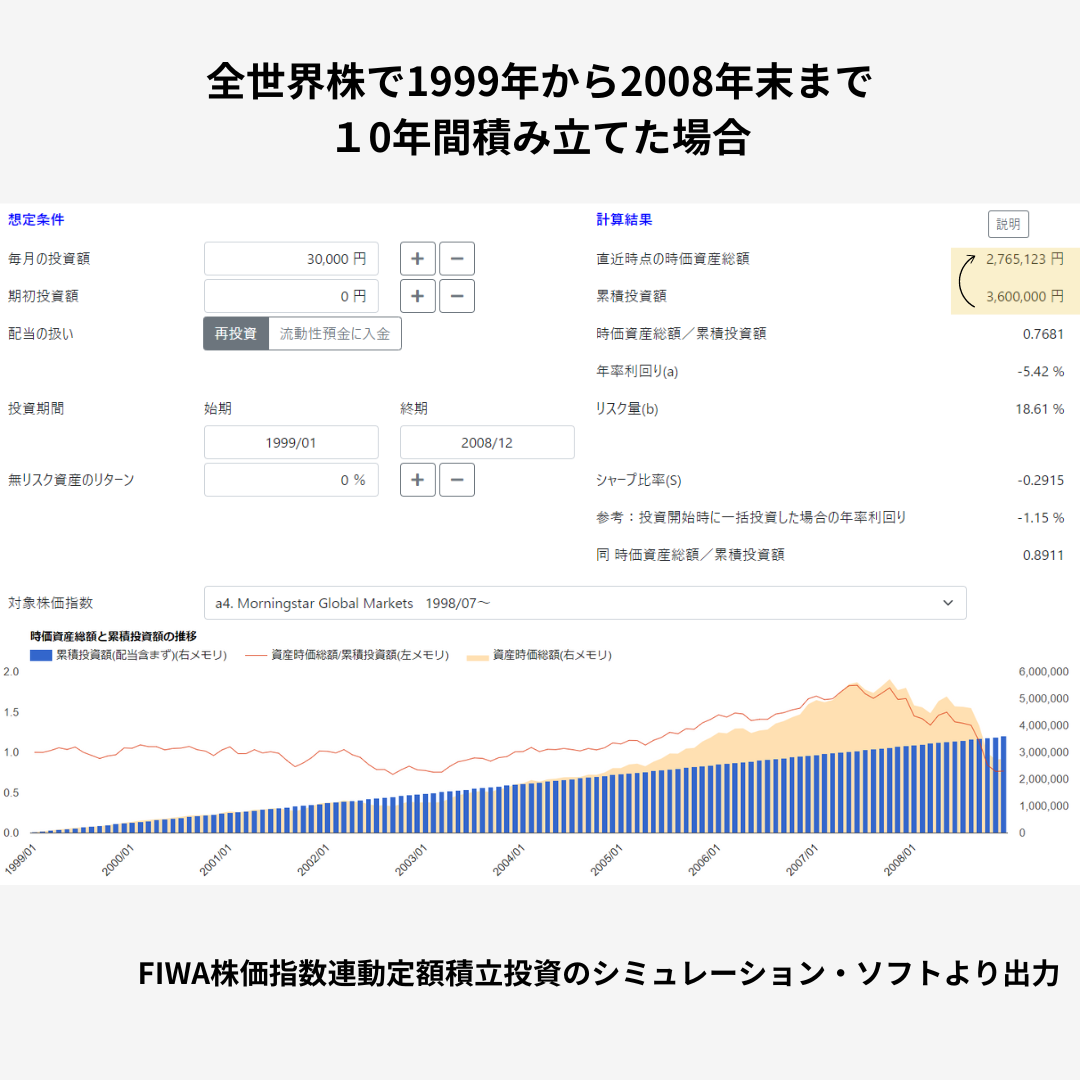Viewport: 1080px width, 1080px height.
Task: Toggle 資産時価総額/累積投資額 line legend
Action: coord(256,655)
